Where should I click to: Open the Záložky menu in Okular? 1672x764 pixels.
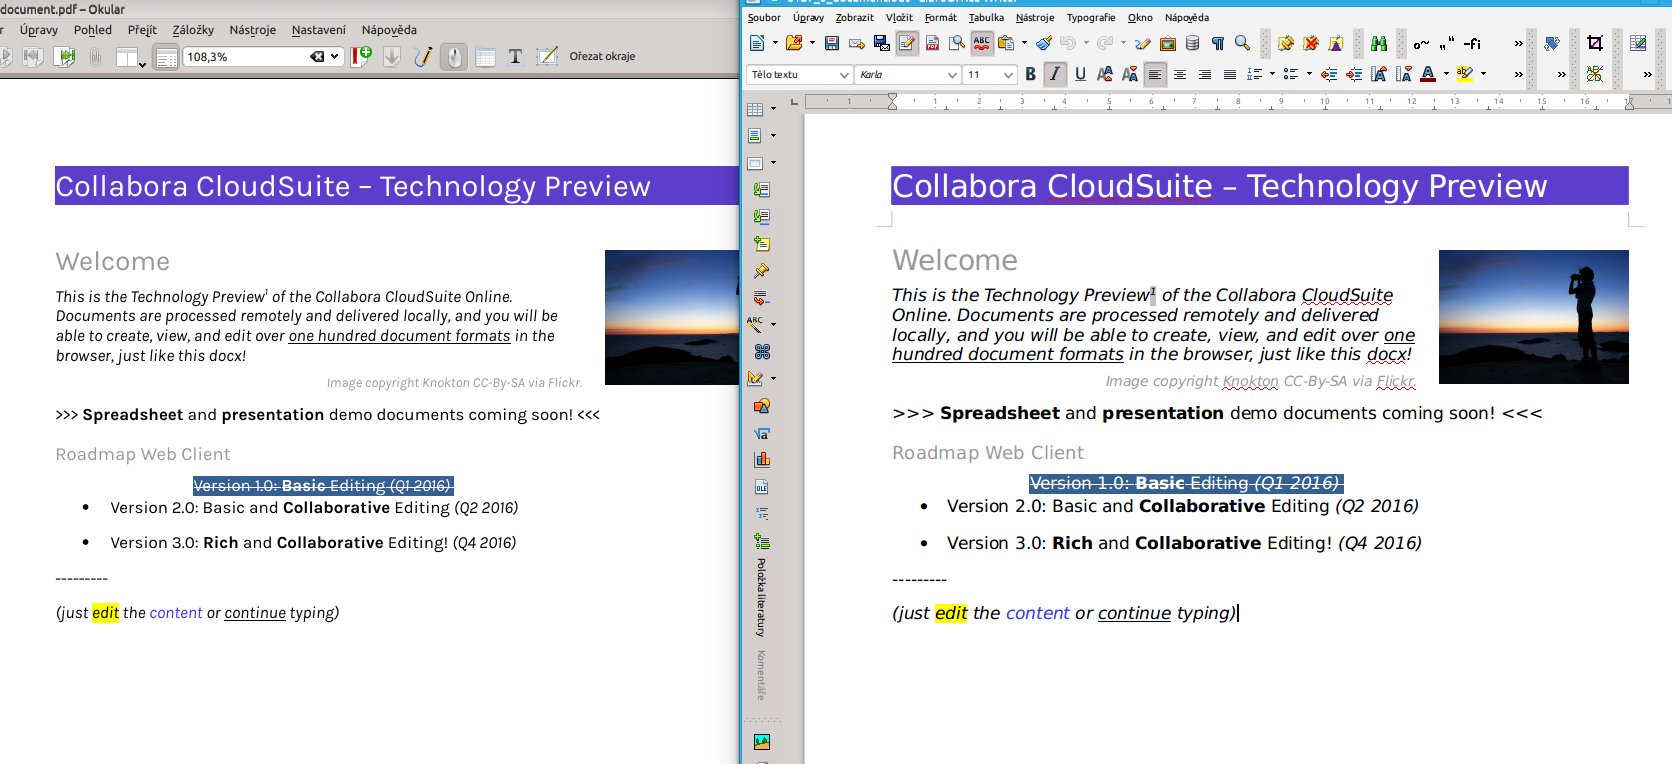pyautogui.click(x=193, y=30)
